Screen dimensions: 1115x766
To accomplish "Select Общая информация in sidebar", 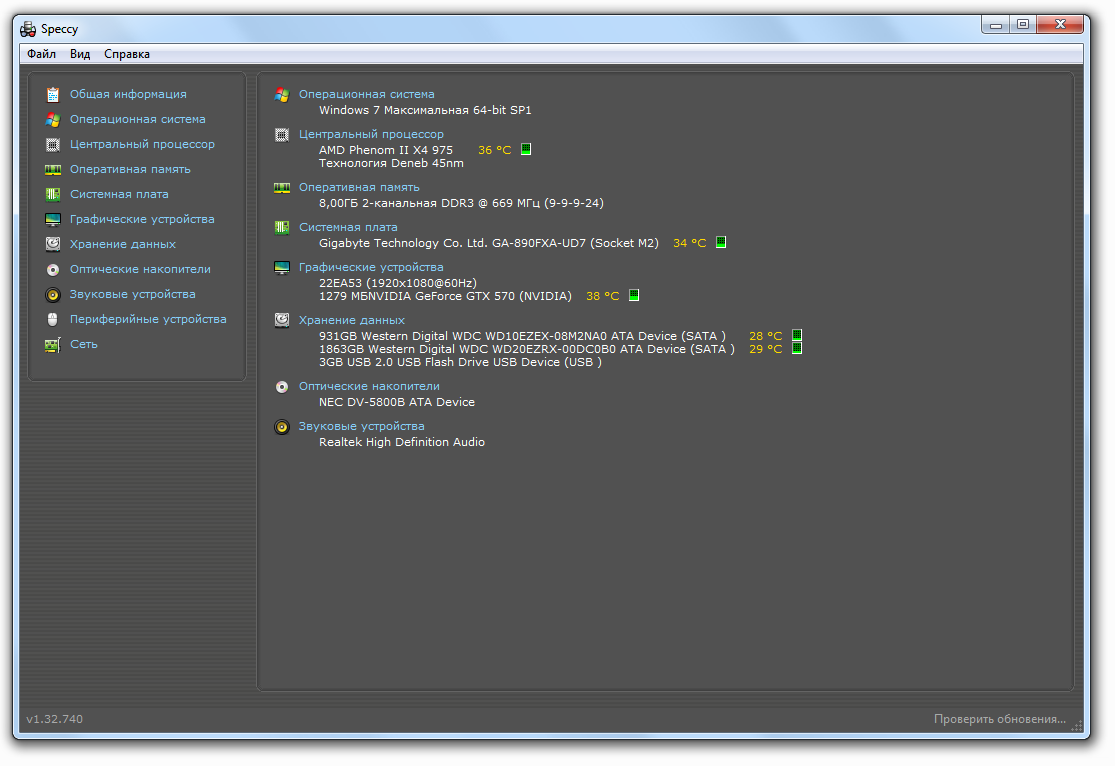I will coord(128,94).
